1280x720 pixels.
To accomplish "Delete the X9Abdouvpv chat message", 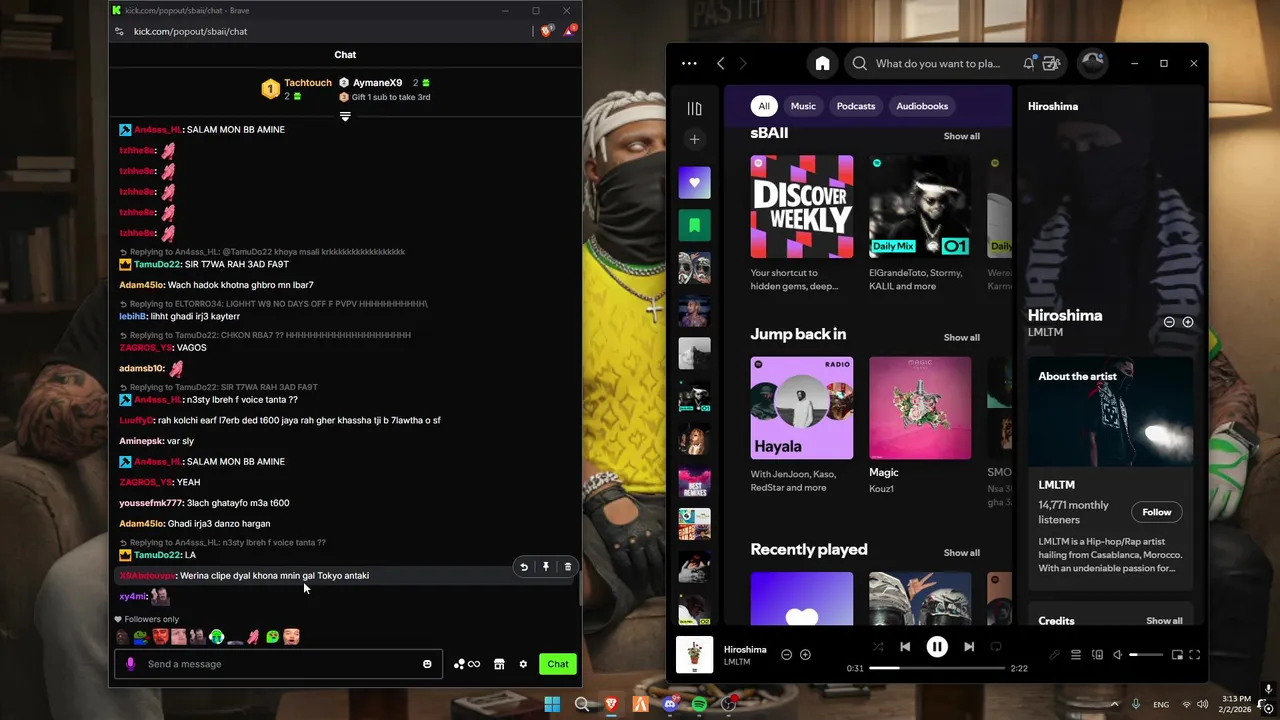I will coord(568,567).
